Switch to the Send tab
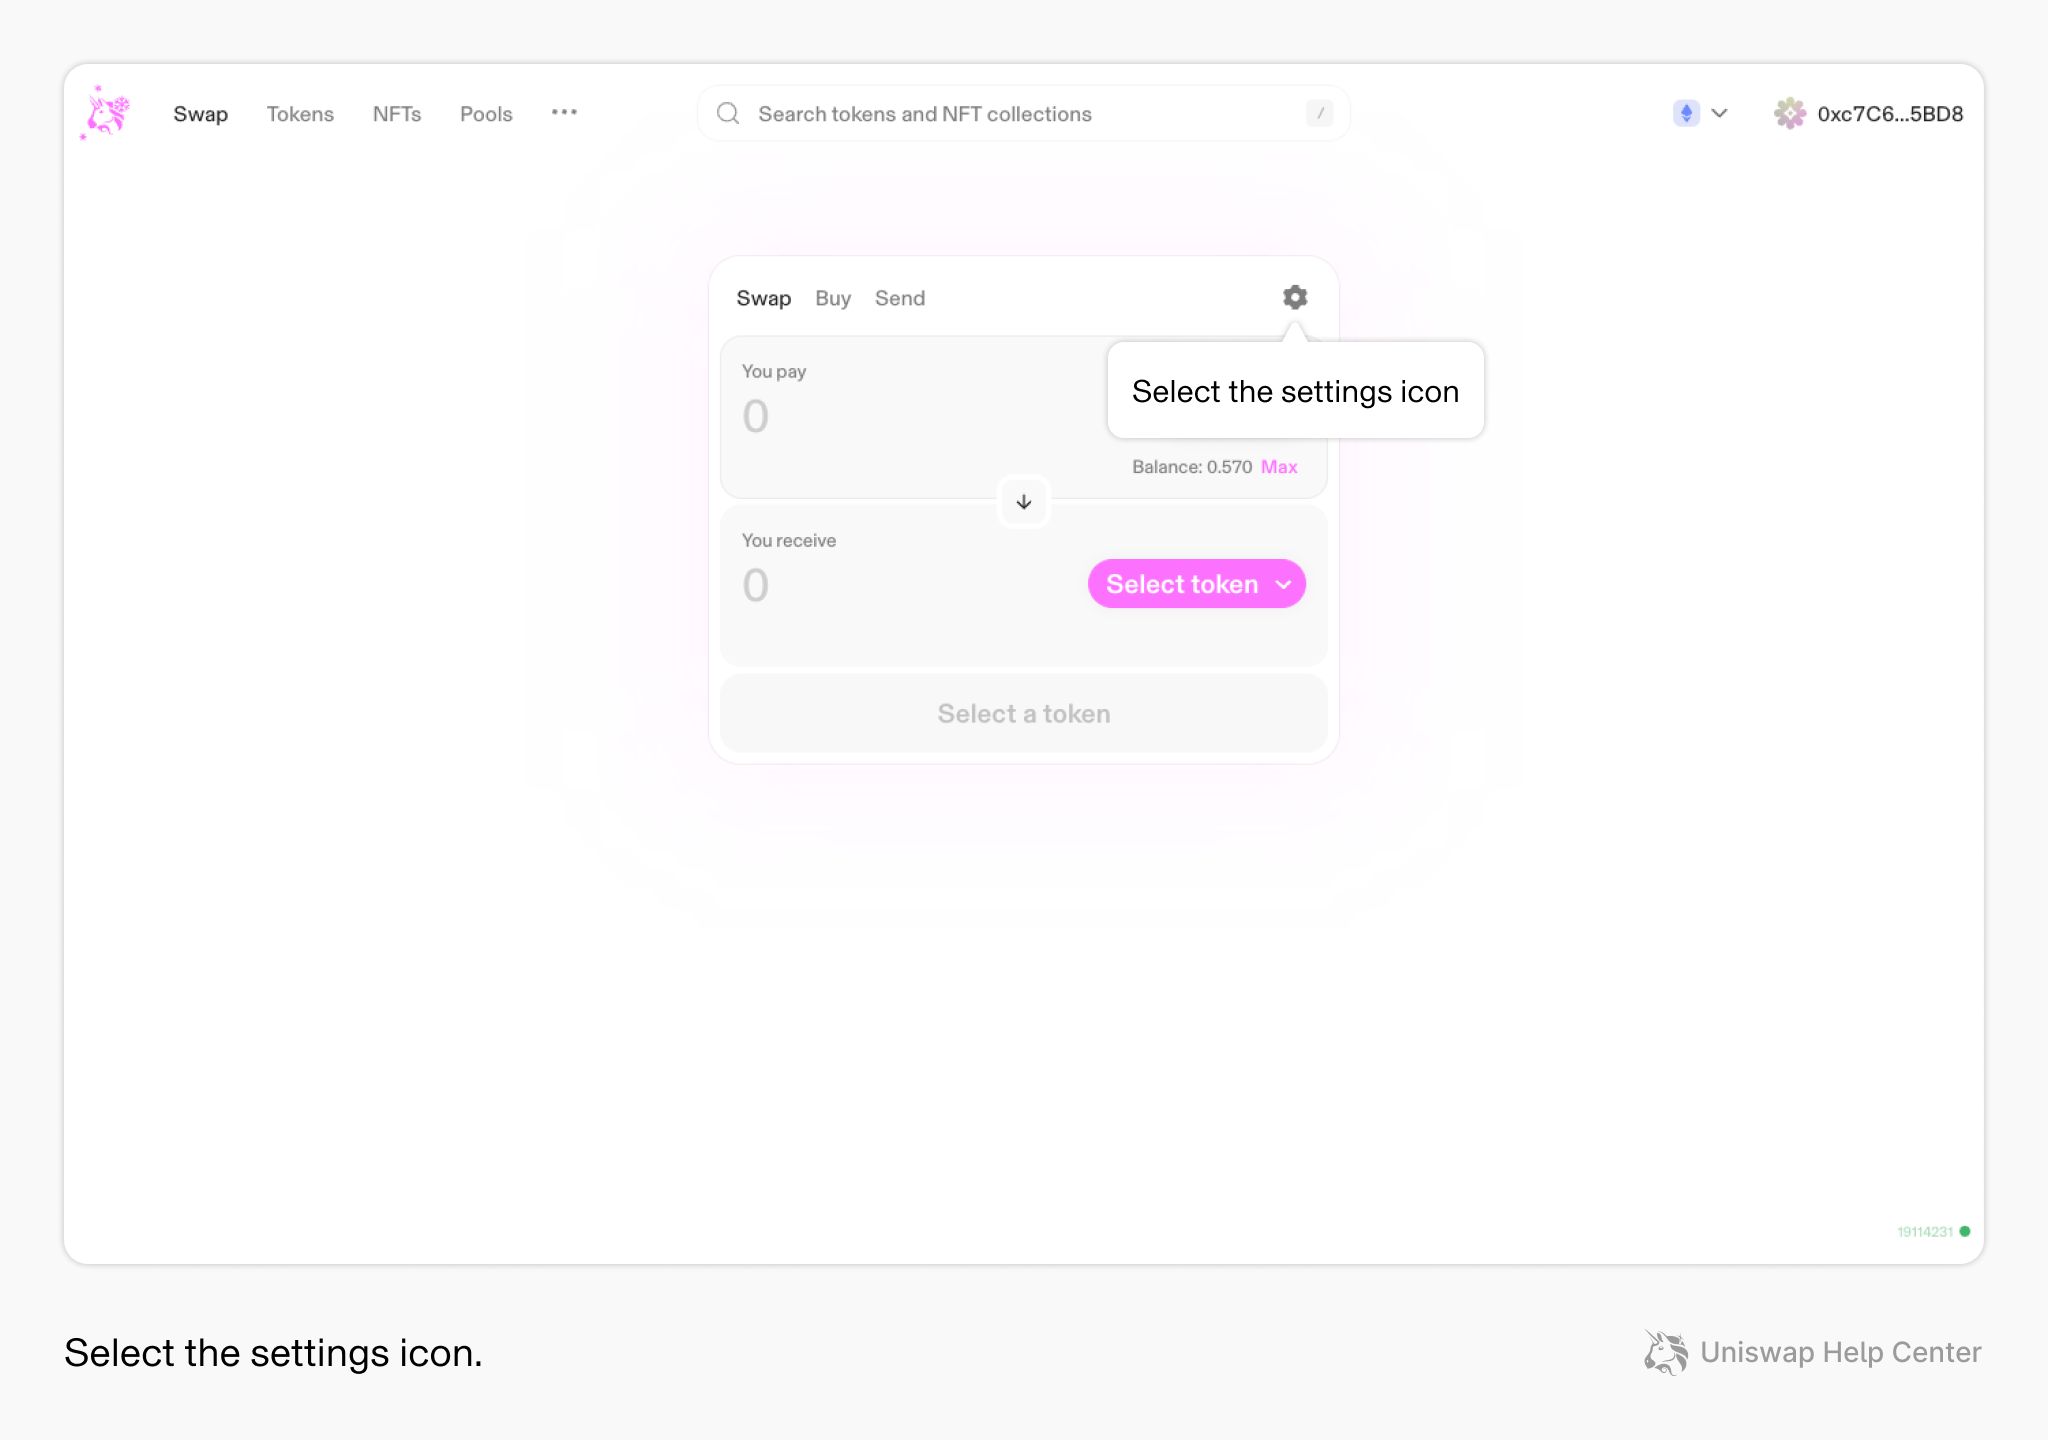 point(899,298)
